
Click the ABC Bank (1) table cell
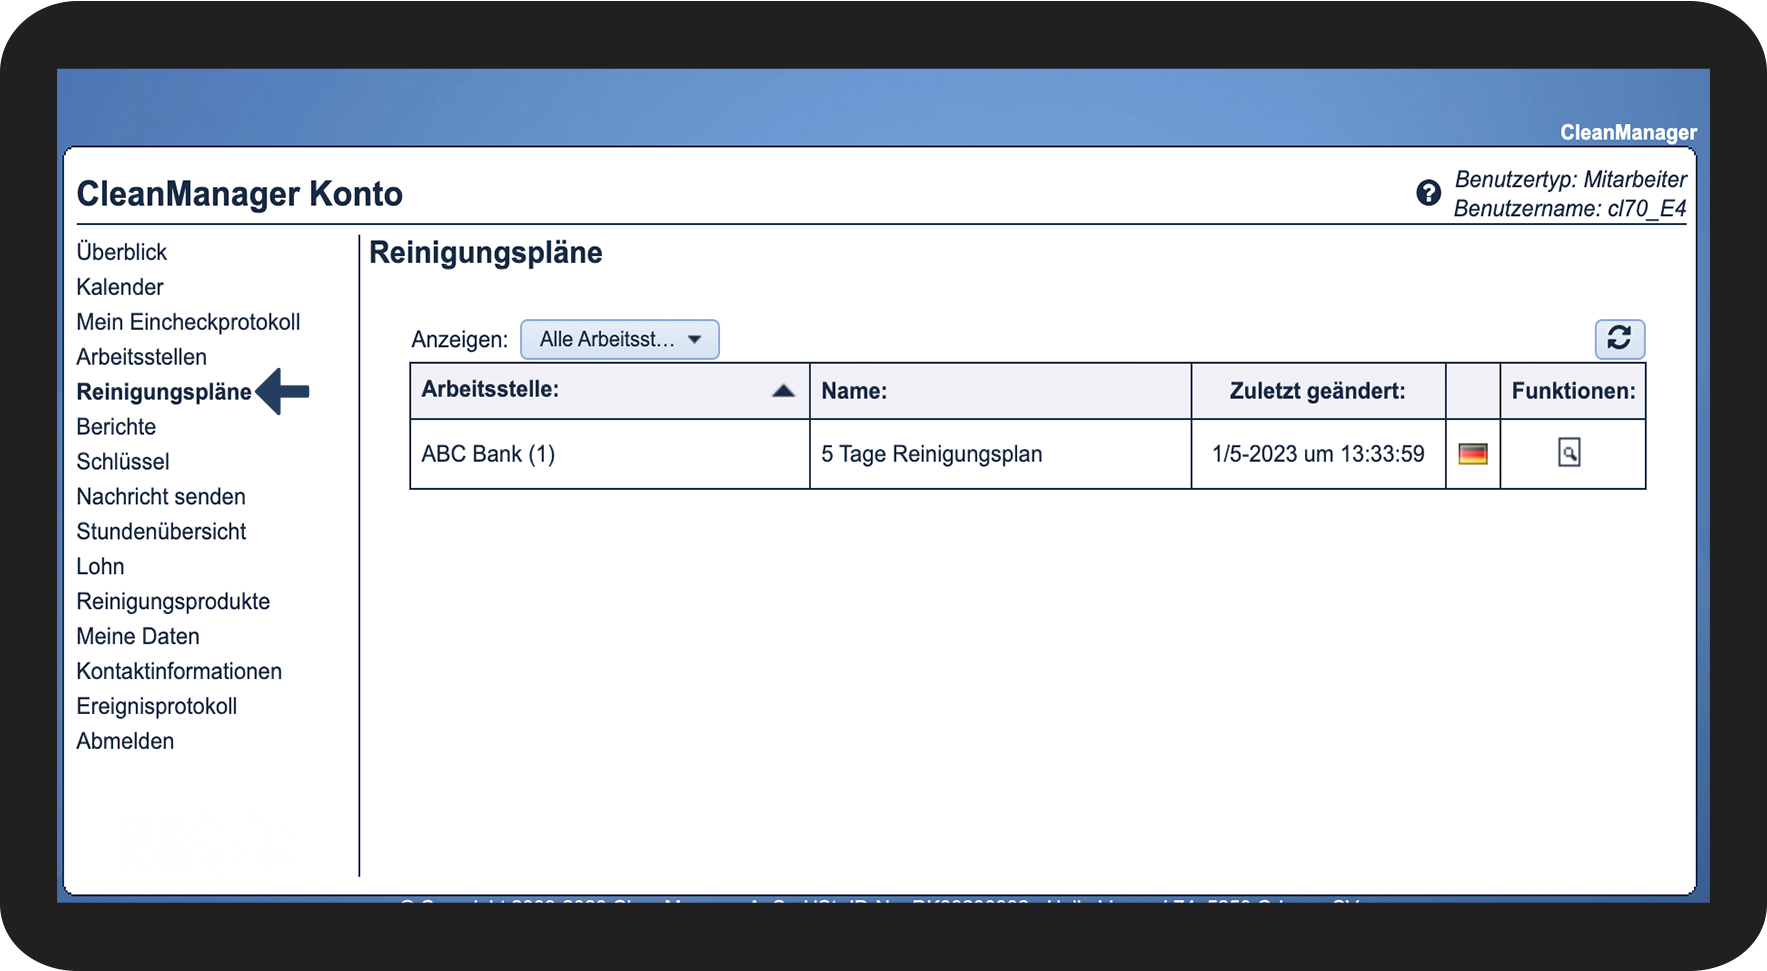(x=488, y=454)
